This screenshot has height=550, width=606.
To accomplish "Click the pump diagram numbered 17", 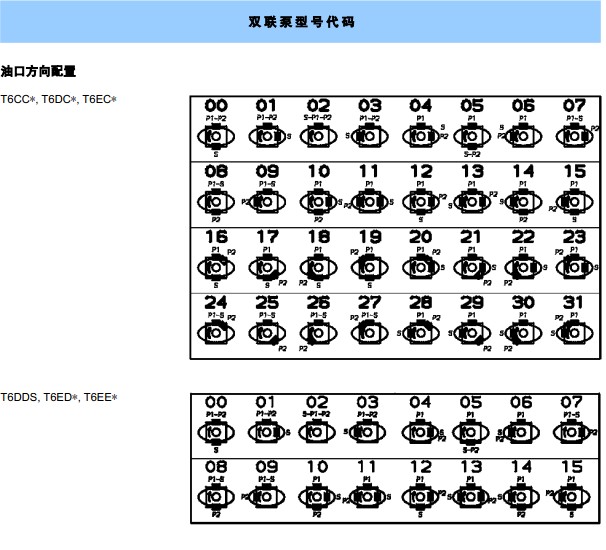I will coord(266,267).
